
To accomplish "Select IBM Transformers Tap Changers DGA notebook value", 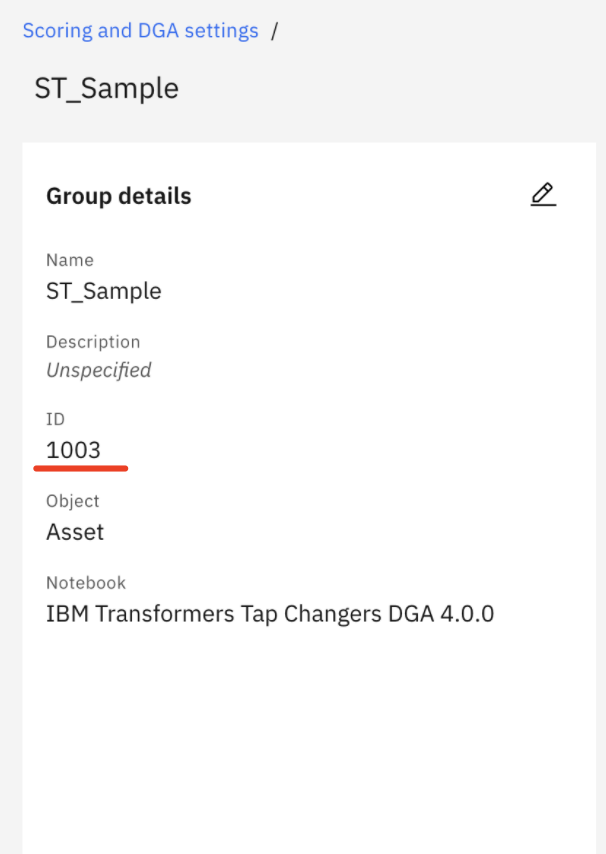I will pos(270,614).
